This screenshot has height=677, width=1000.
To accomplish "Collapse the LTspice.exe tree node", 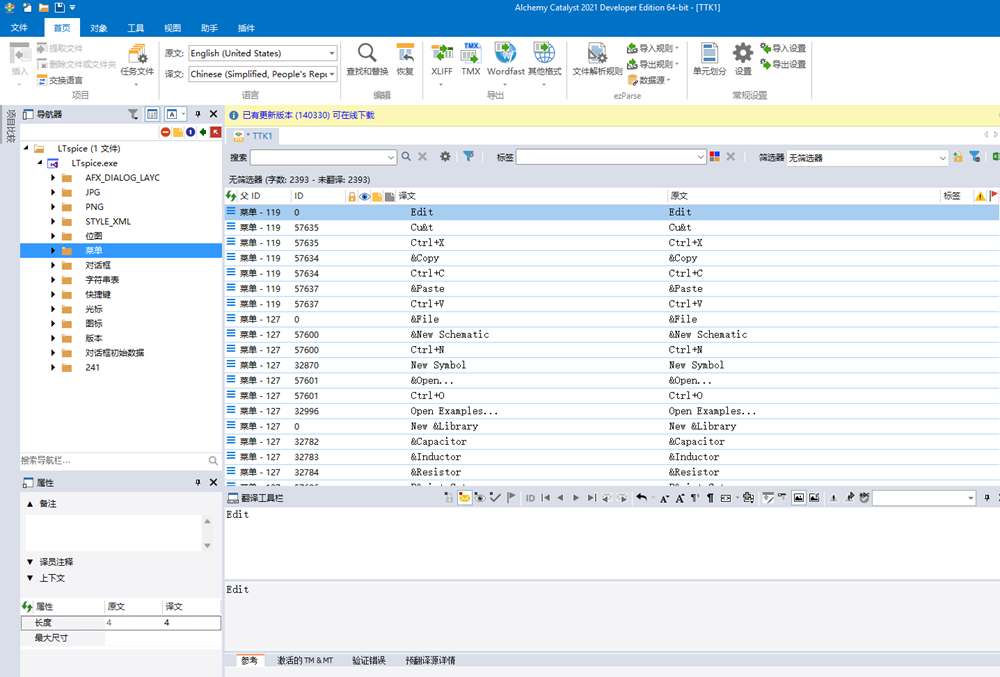I will click(x=40, y=163).
